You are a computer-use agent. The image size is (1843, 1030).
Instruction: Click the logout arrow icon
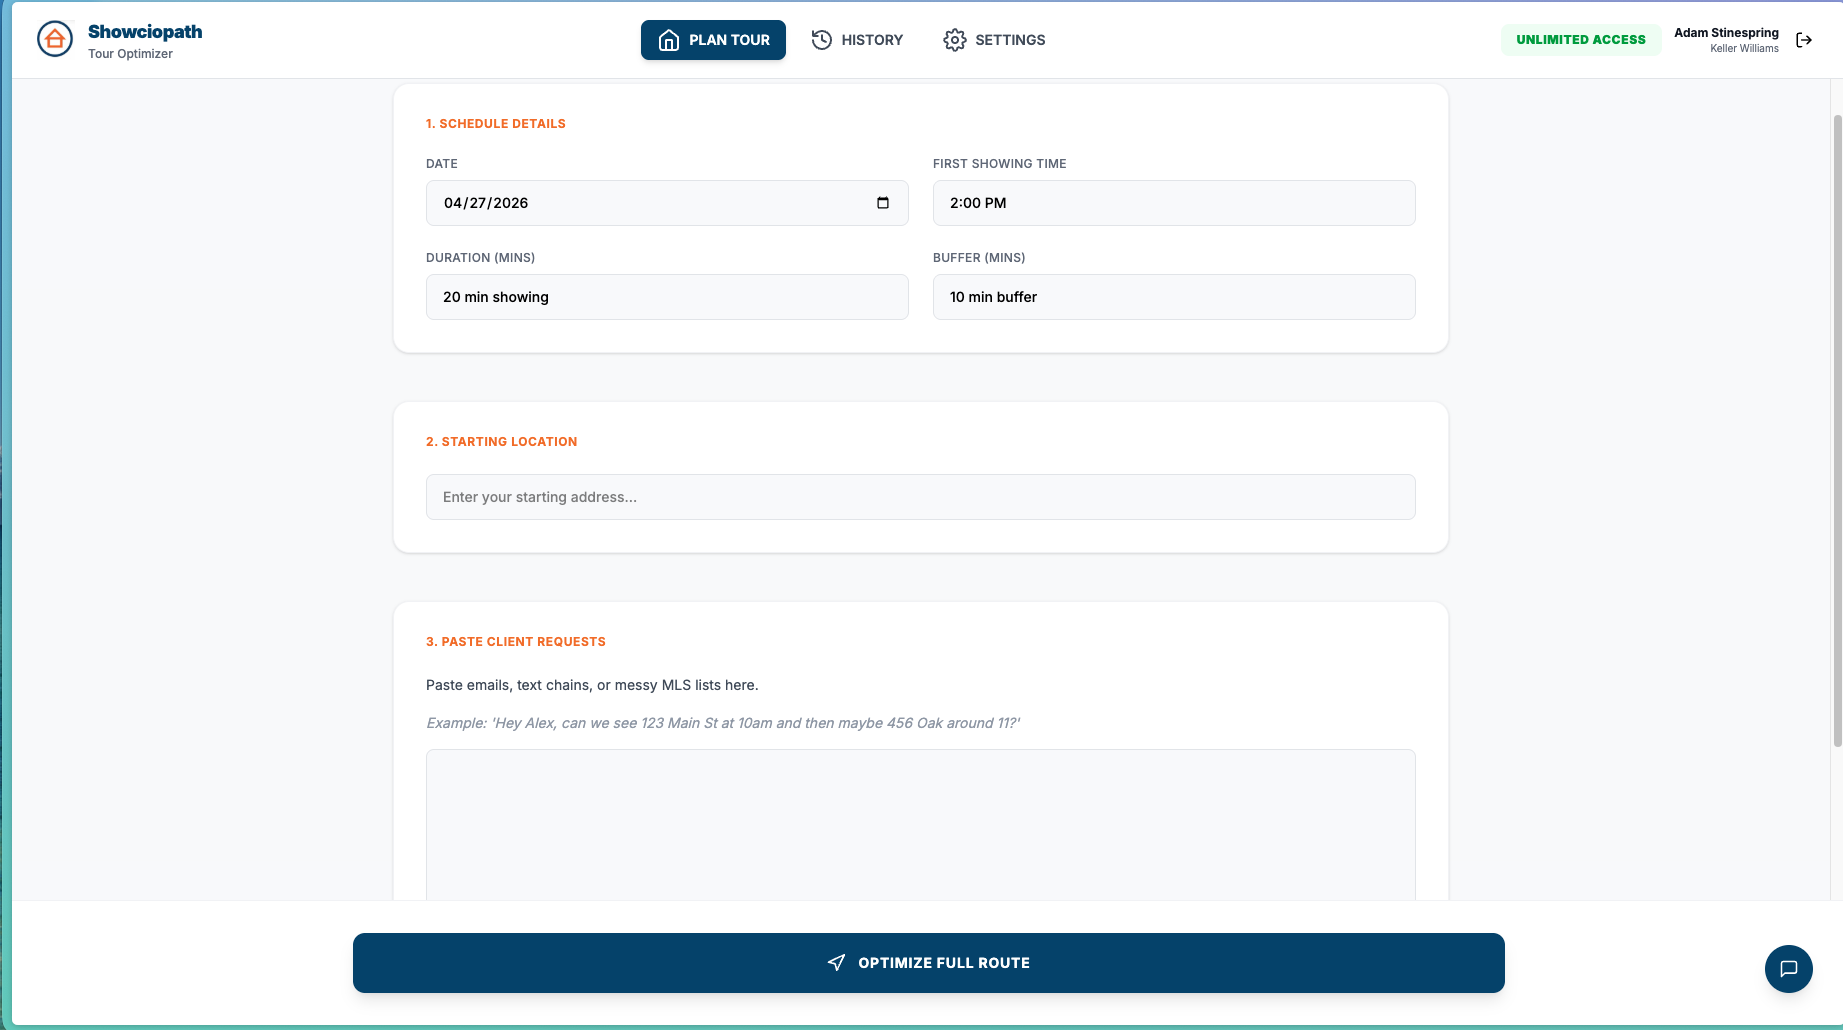(x=1804, y=40)
